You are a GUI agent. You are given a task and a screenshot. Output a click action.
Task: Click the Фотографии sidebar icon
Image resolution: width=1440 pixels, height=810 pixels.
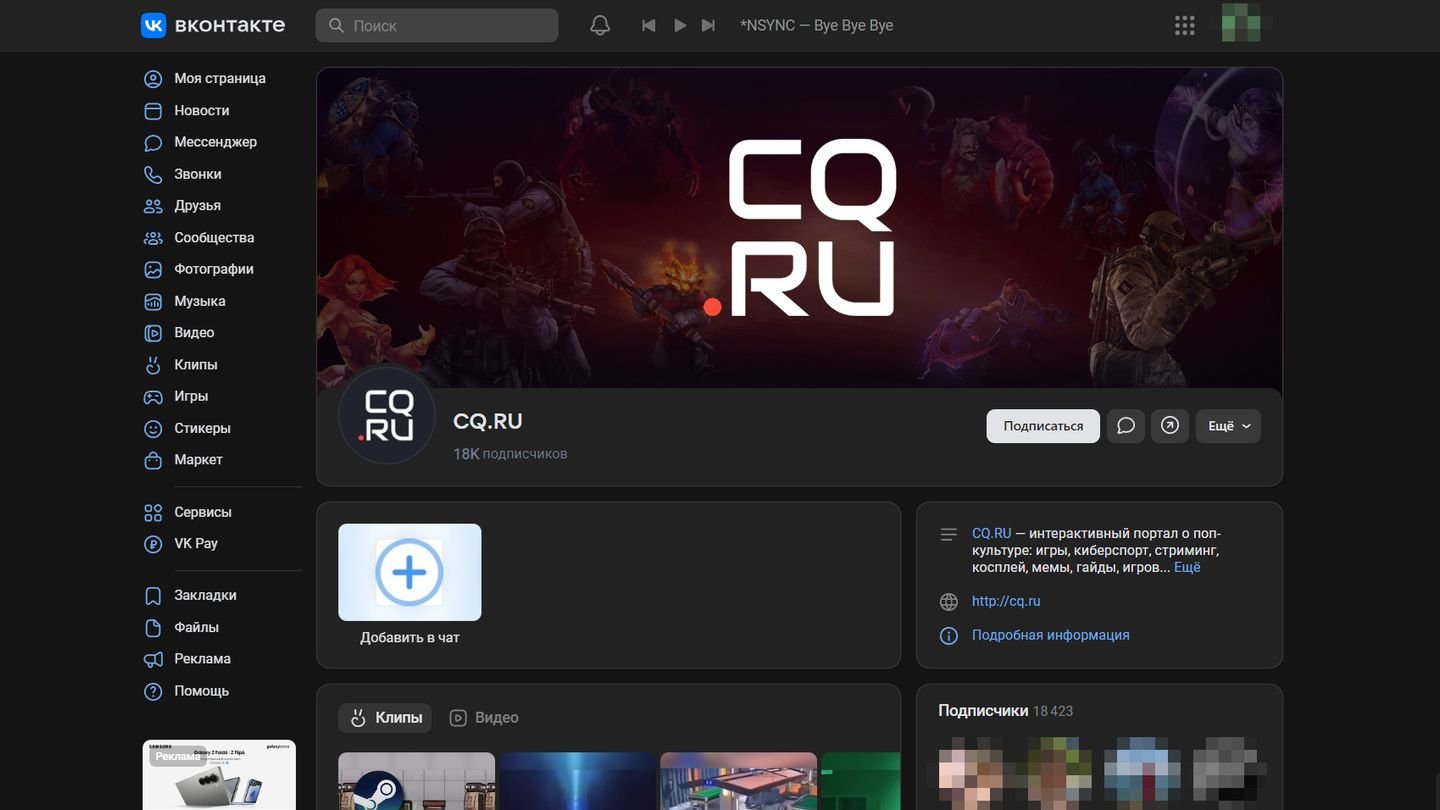point(153,269)
